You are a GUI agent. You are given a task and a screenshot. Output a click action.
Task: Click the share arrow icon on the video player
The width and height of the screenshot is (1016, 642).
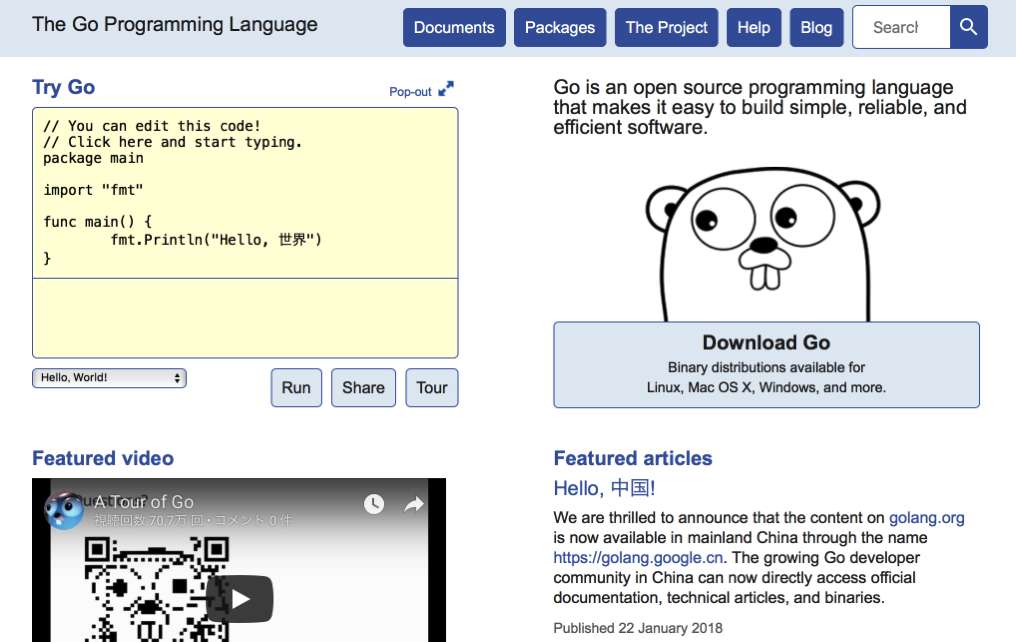click(411, 506)
